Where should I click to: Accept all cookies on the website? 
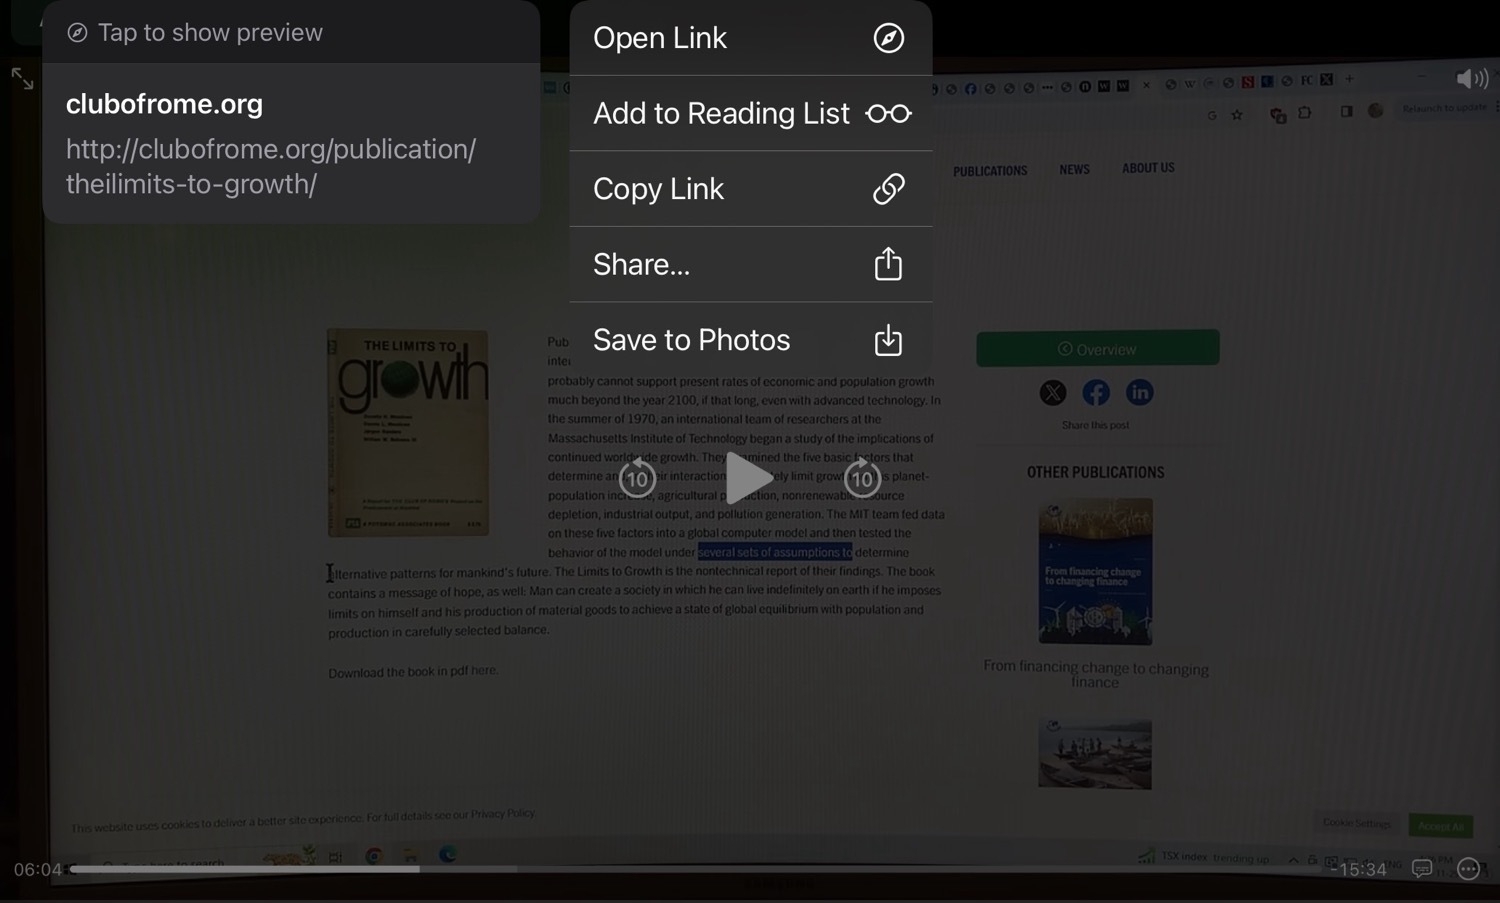[1441, 826]
